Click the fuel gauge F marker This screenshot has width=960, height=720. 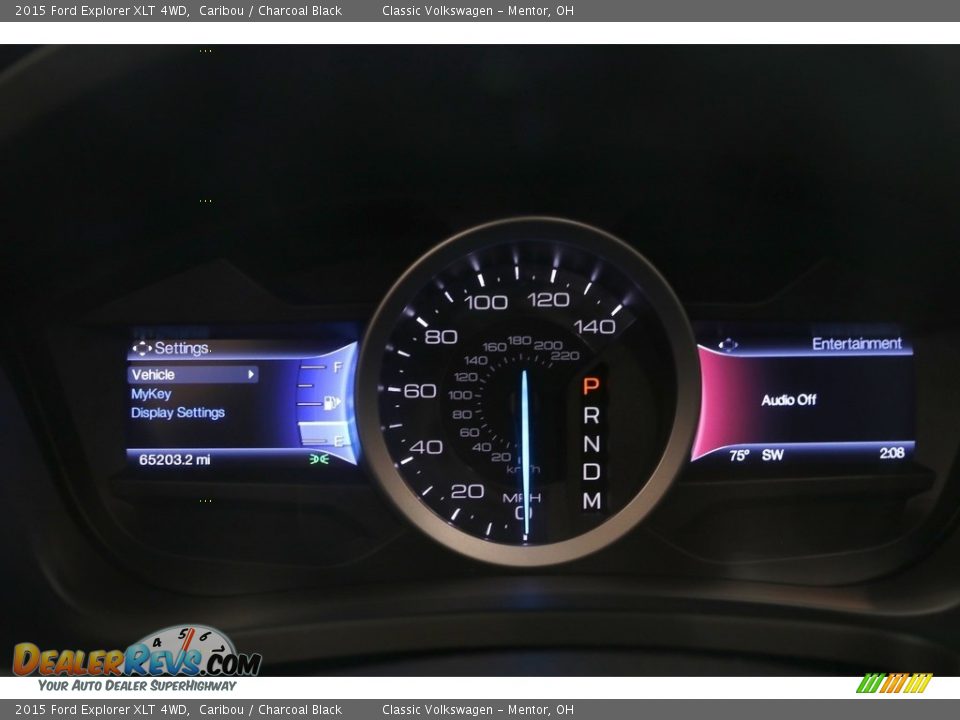(337, 367)
